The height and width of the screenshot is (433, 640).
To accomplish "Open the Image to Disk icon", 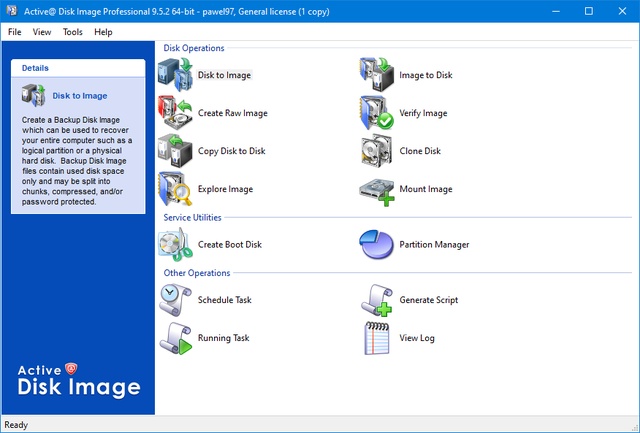I will 376,76.
